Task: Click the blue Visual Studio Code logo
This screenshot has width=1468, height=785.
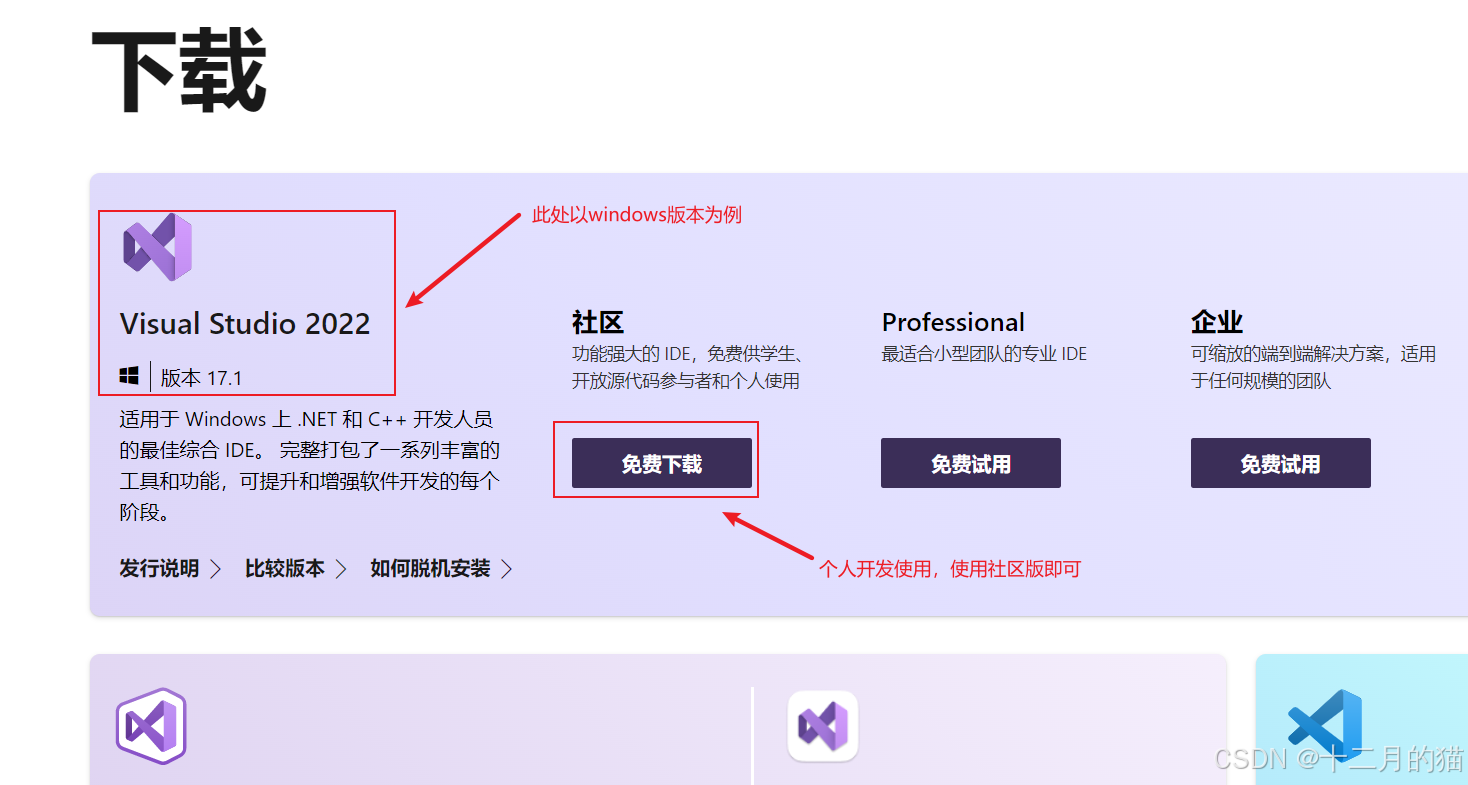Action: [1324, 727]
